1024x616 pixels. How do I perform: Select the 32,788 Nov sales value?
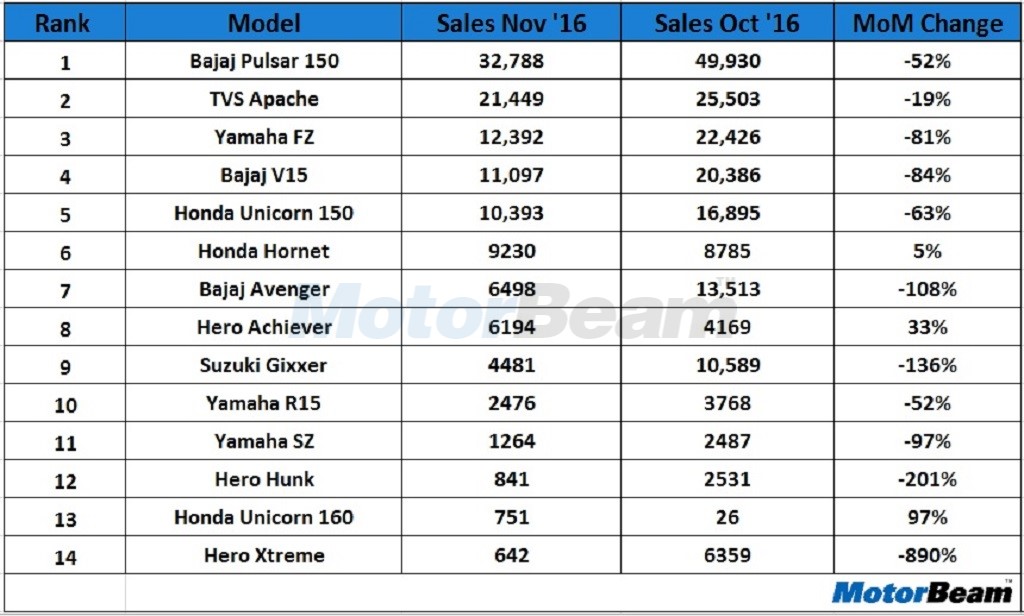(x=510, y=61)
